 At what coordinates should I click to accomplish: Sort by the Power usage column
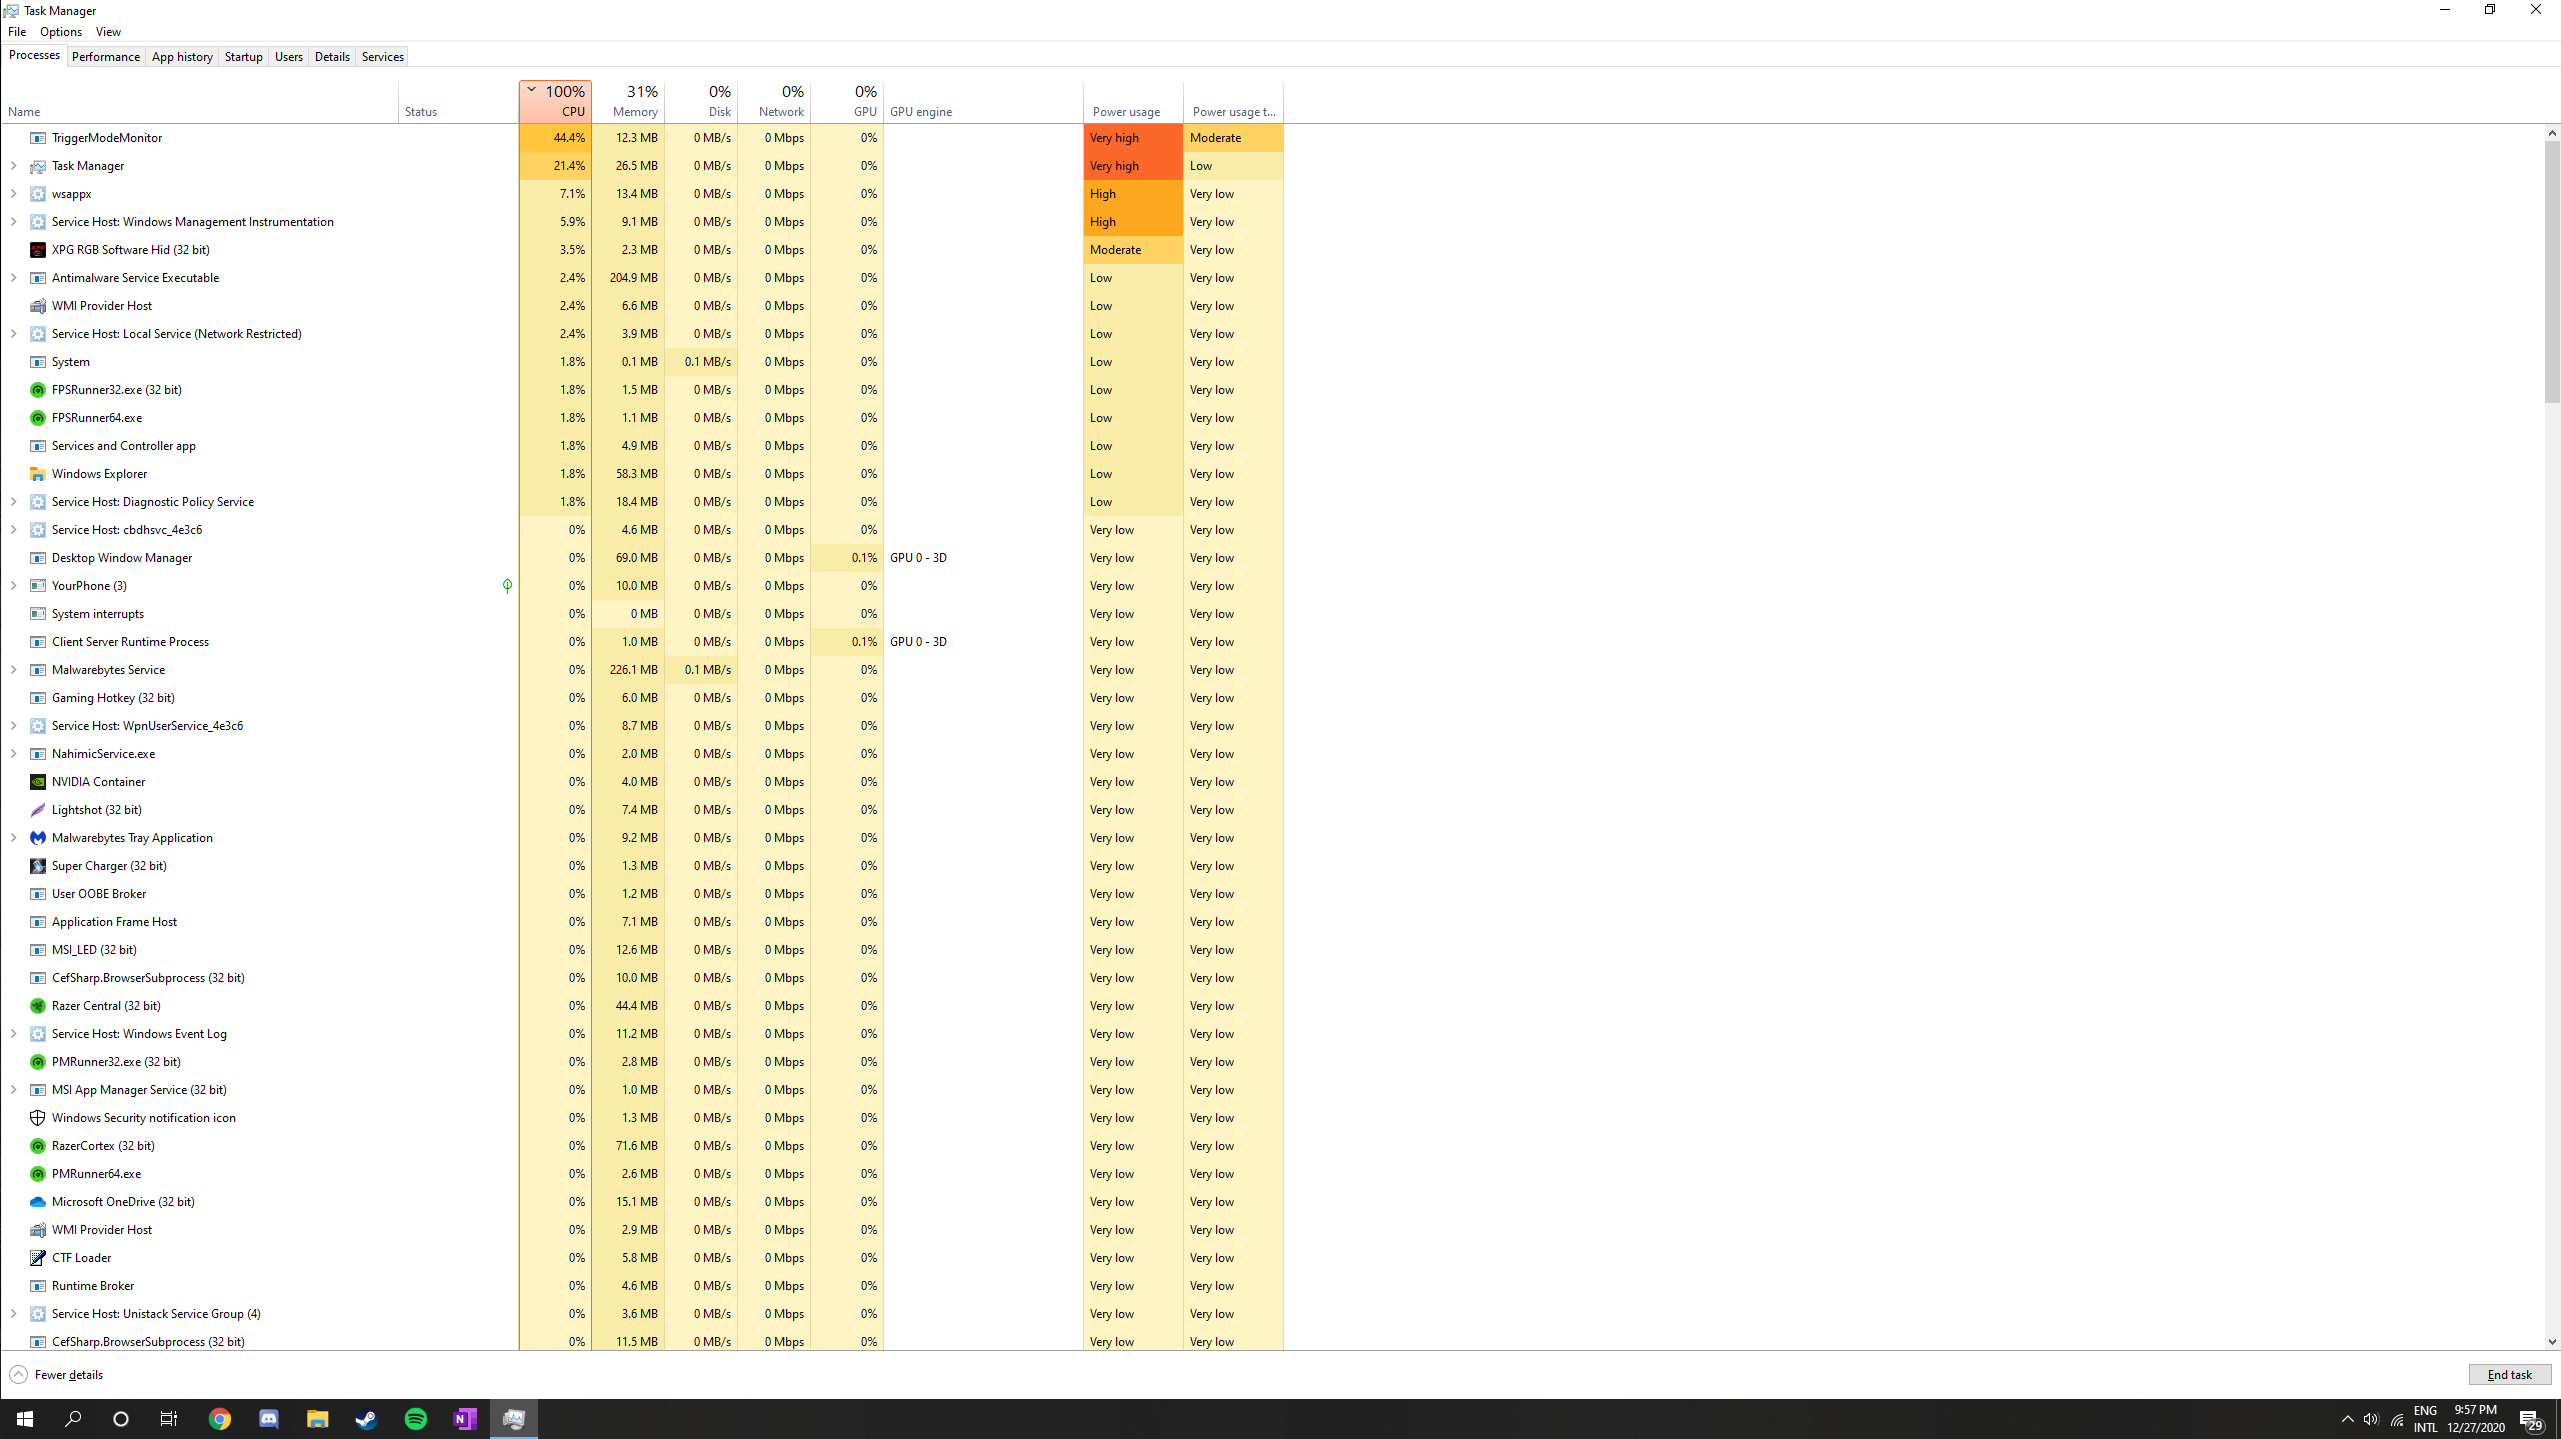[x=1133, y=102]
